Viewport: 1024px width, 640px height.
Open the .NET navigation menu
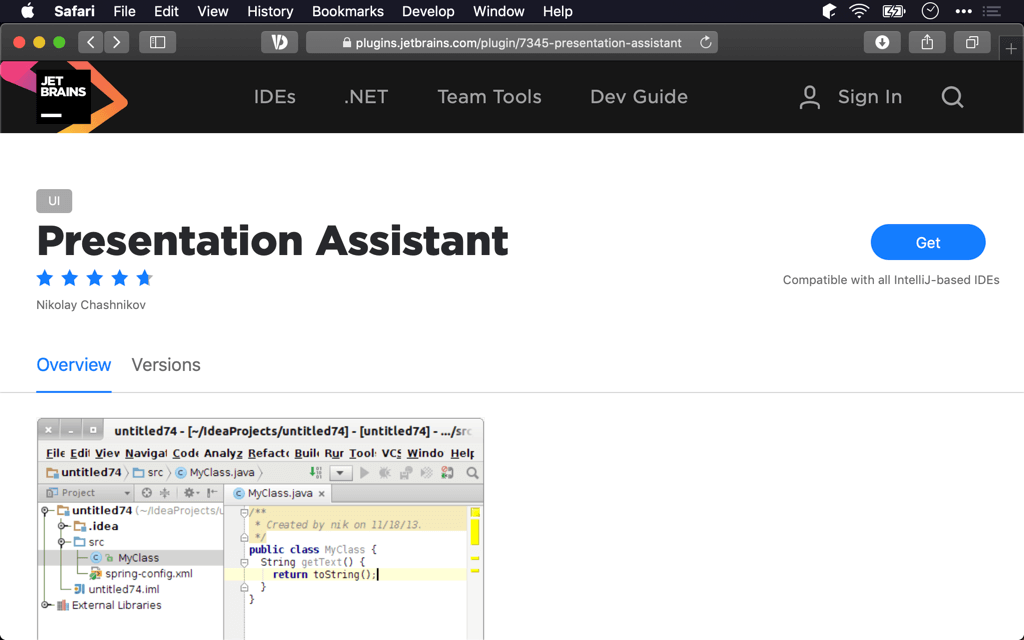pos(365,97)
